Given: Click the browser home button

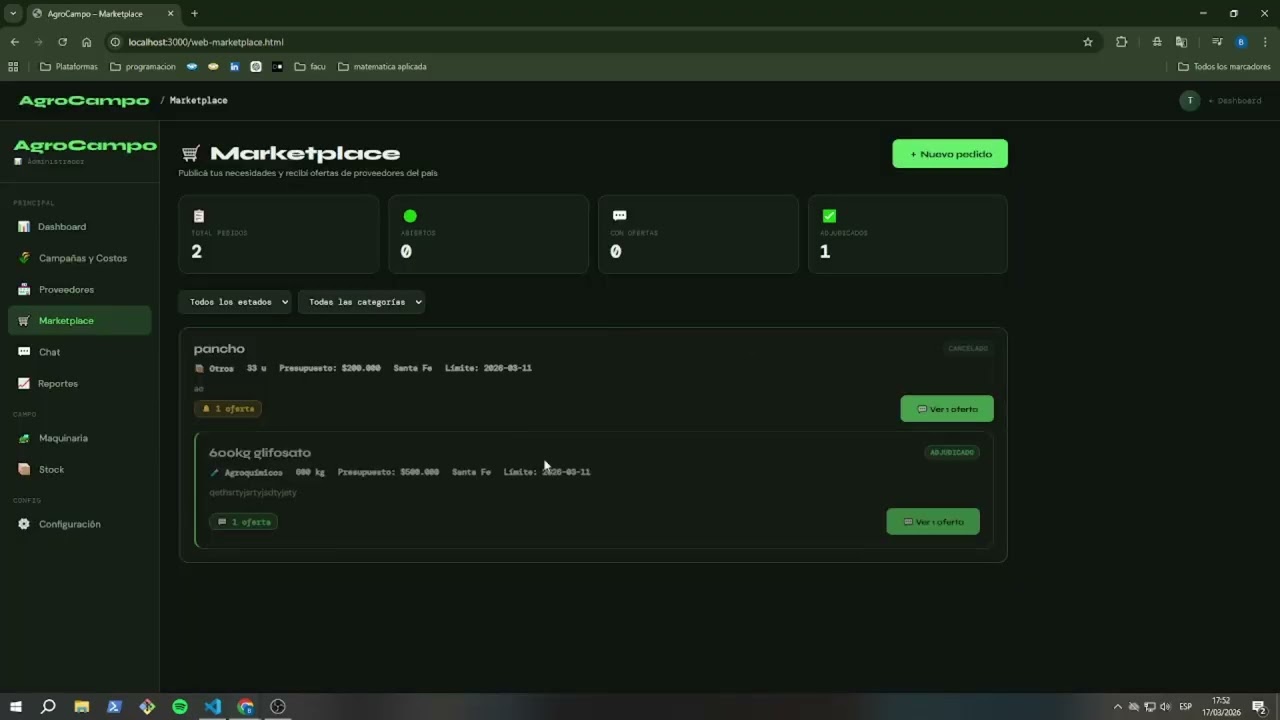Looking at the screenshot, I should tap(87, 42).
